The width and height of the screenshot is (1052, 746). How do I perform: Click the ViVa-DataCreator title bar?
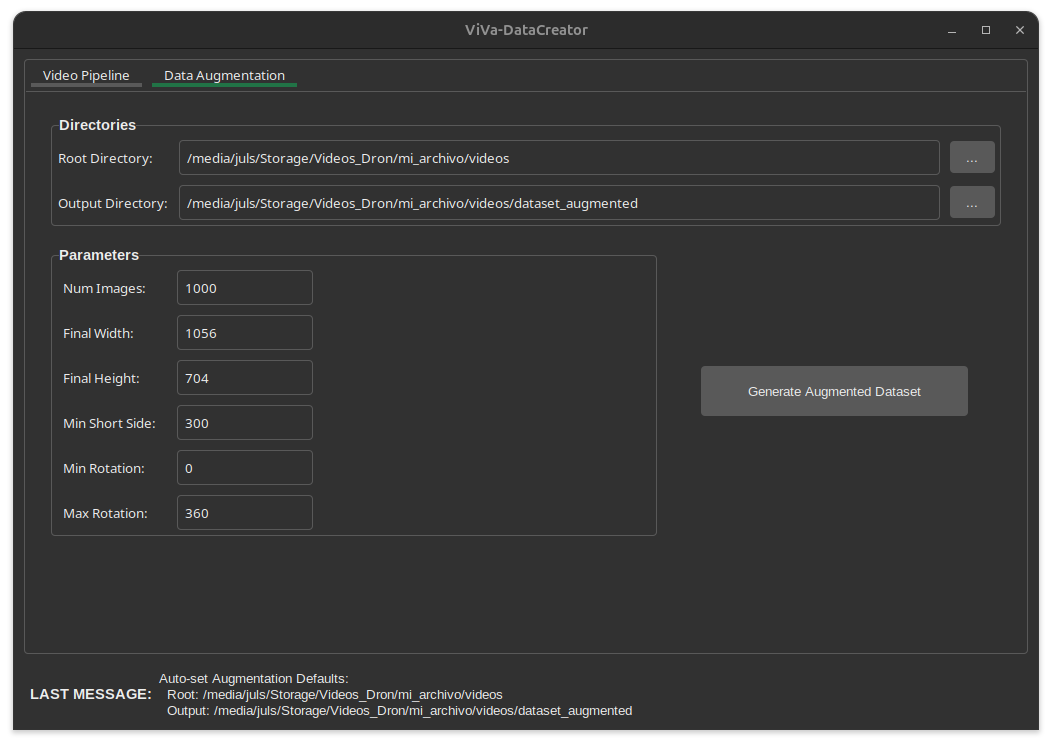pyautogui.click(x=526, y=30)
